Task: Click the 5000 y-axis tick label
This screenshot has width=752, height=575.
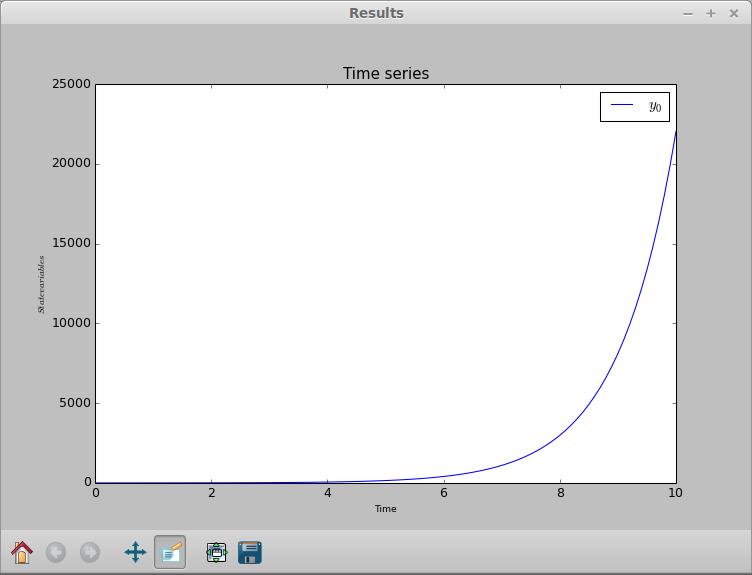Action: (74, 403)
